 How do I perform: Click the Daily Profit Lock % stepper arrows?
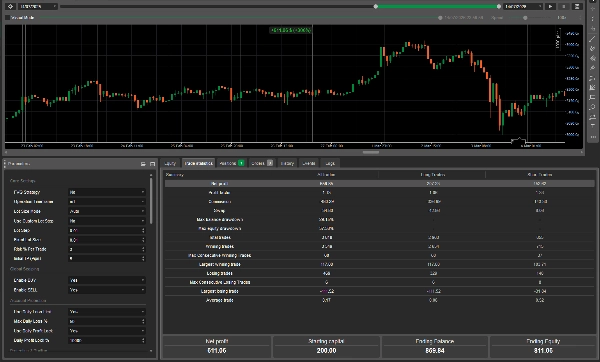tap(143, 341)
